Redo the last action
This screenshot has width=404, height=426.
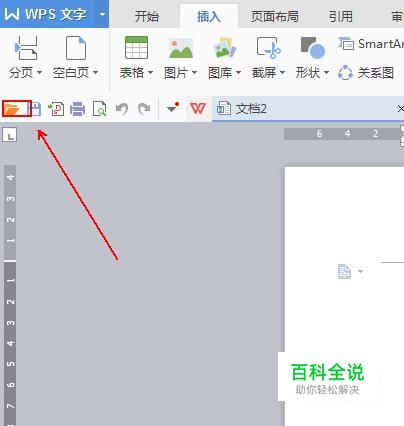pos(144,109)
